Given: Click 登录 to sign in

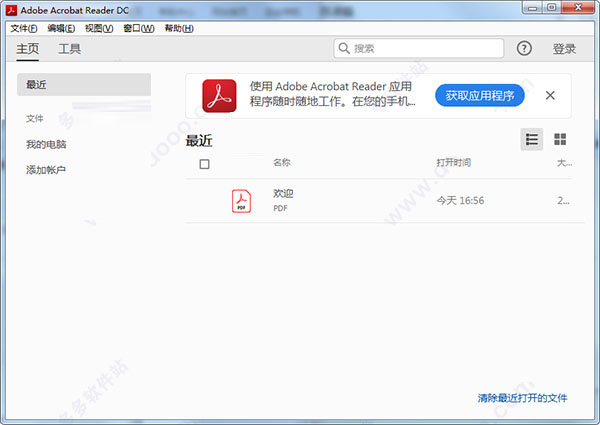Looking at the screenshot, I should (564, 49).
